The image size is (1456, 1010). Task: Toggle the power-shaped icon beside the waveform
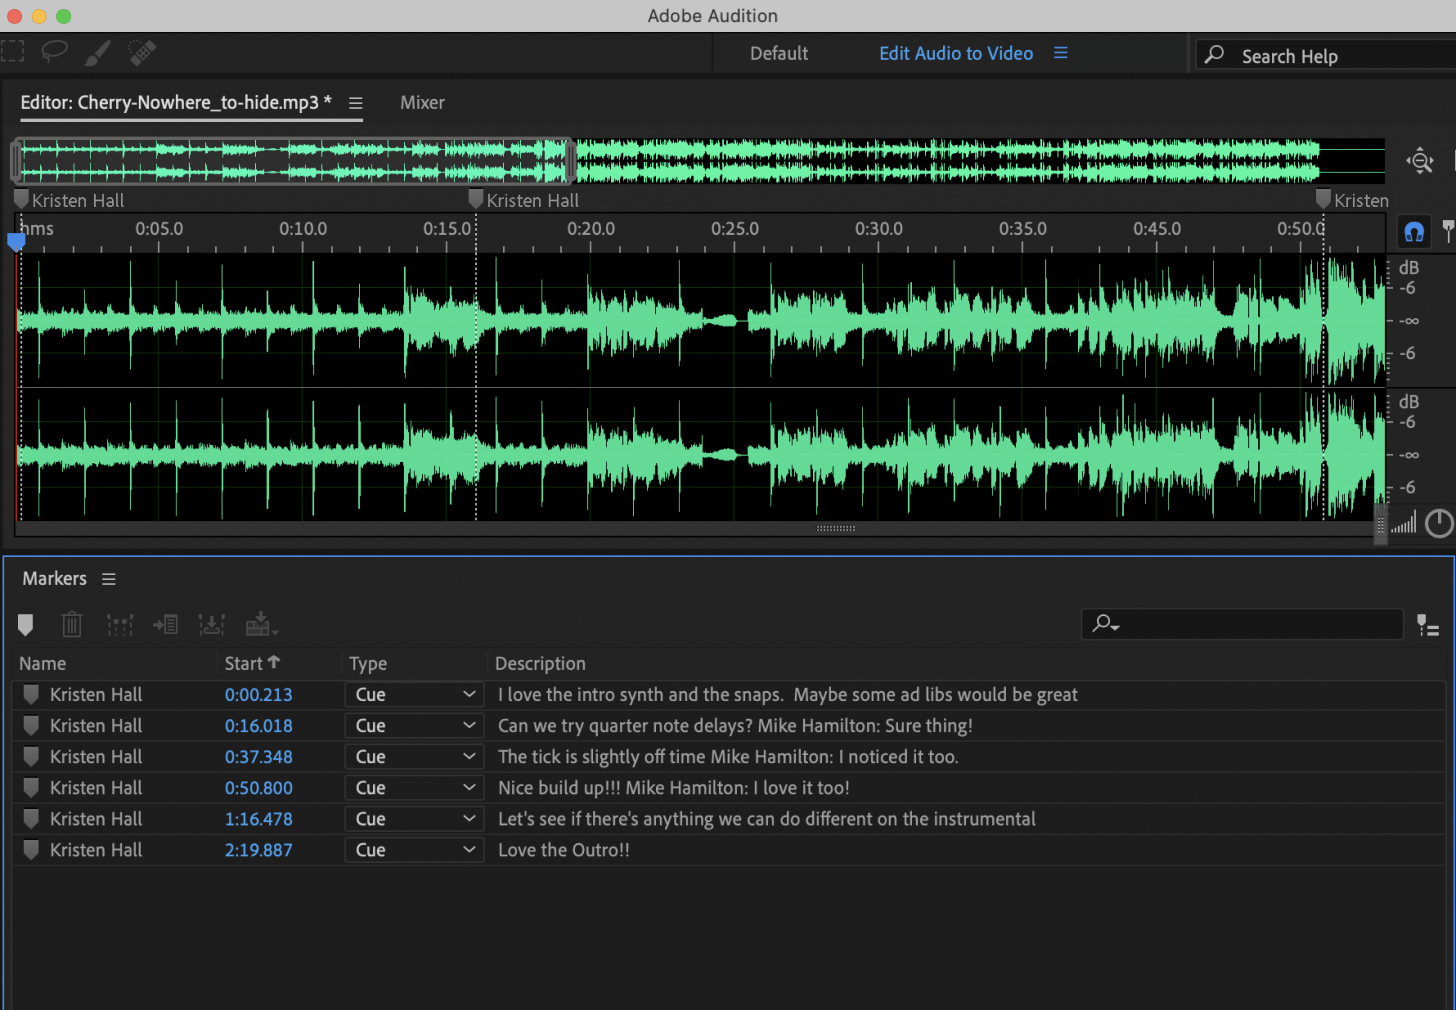pos(1438,523)
